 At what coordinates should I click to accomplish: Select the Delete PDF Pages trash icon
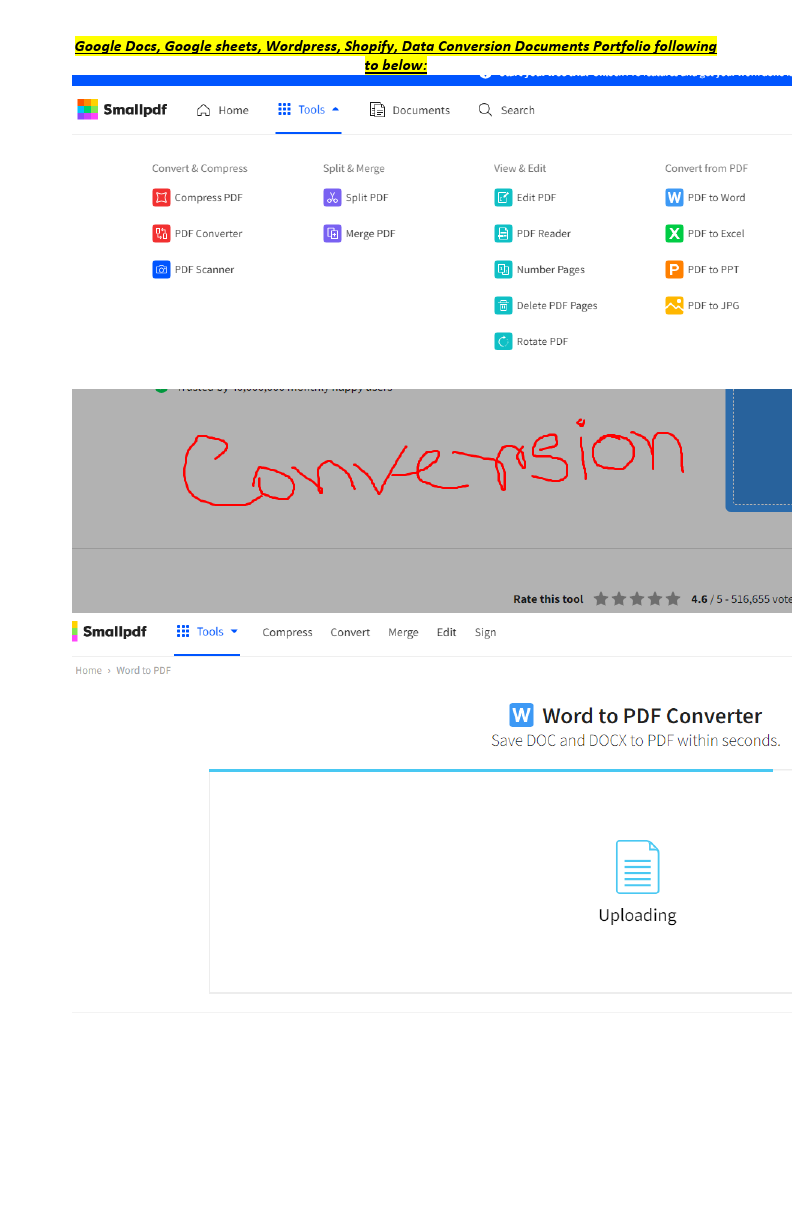[503, 306]
